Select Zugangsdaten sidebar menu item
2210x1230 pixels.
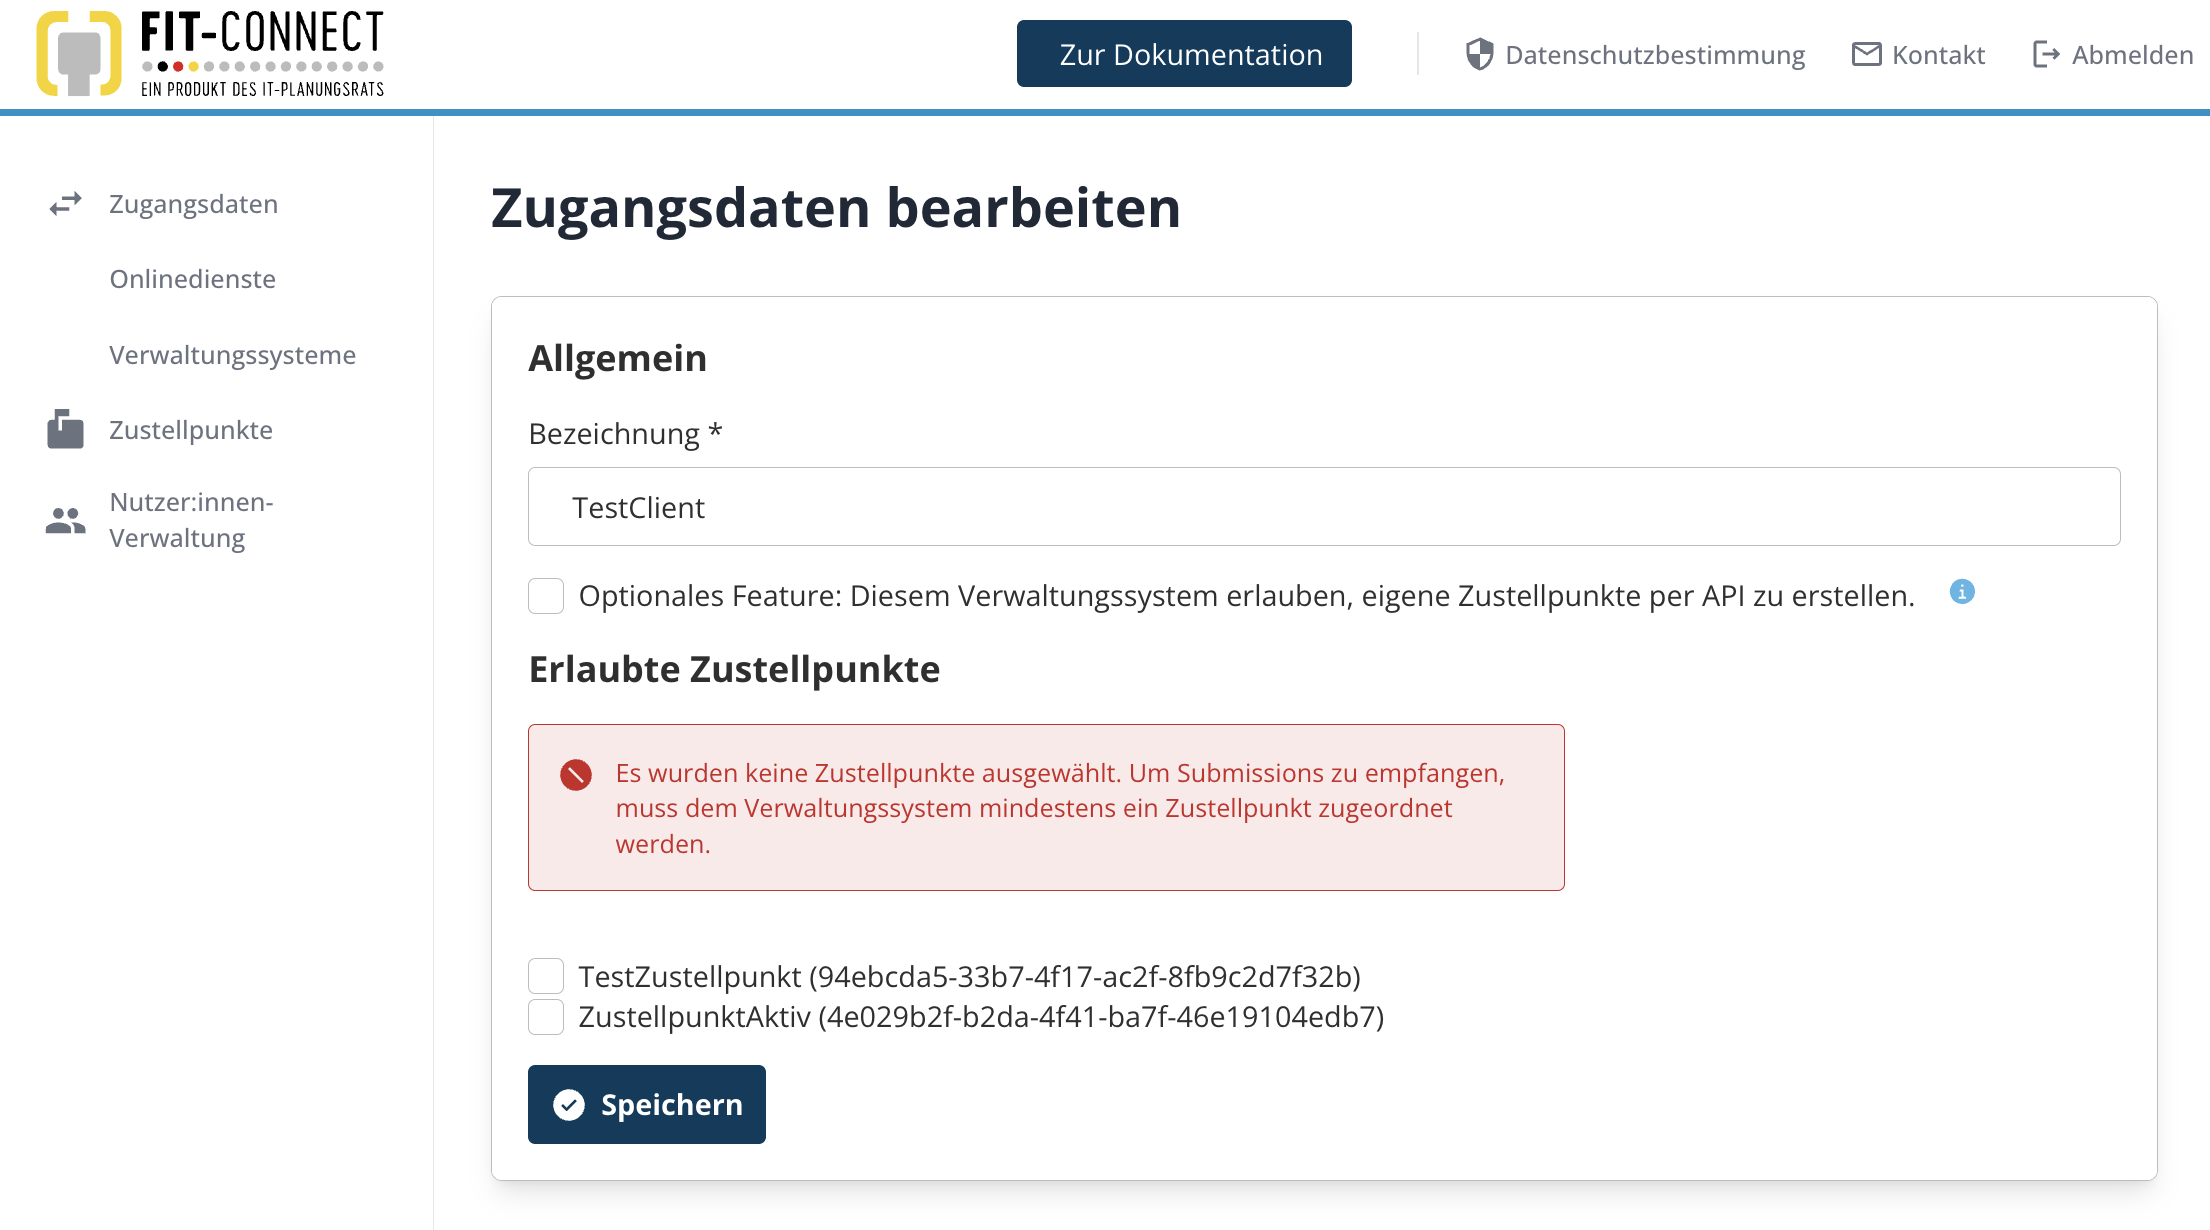pos(193,204)
